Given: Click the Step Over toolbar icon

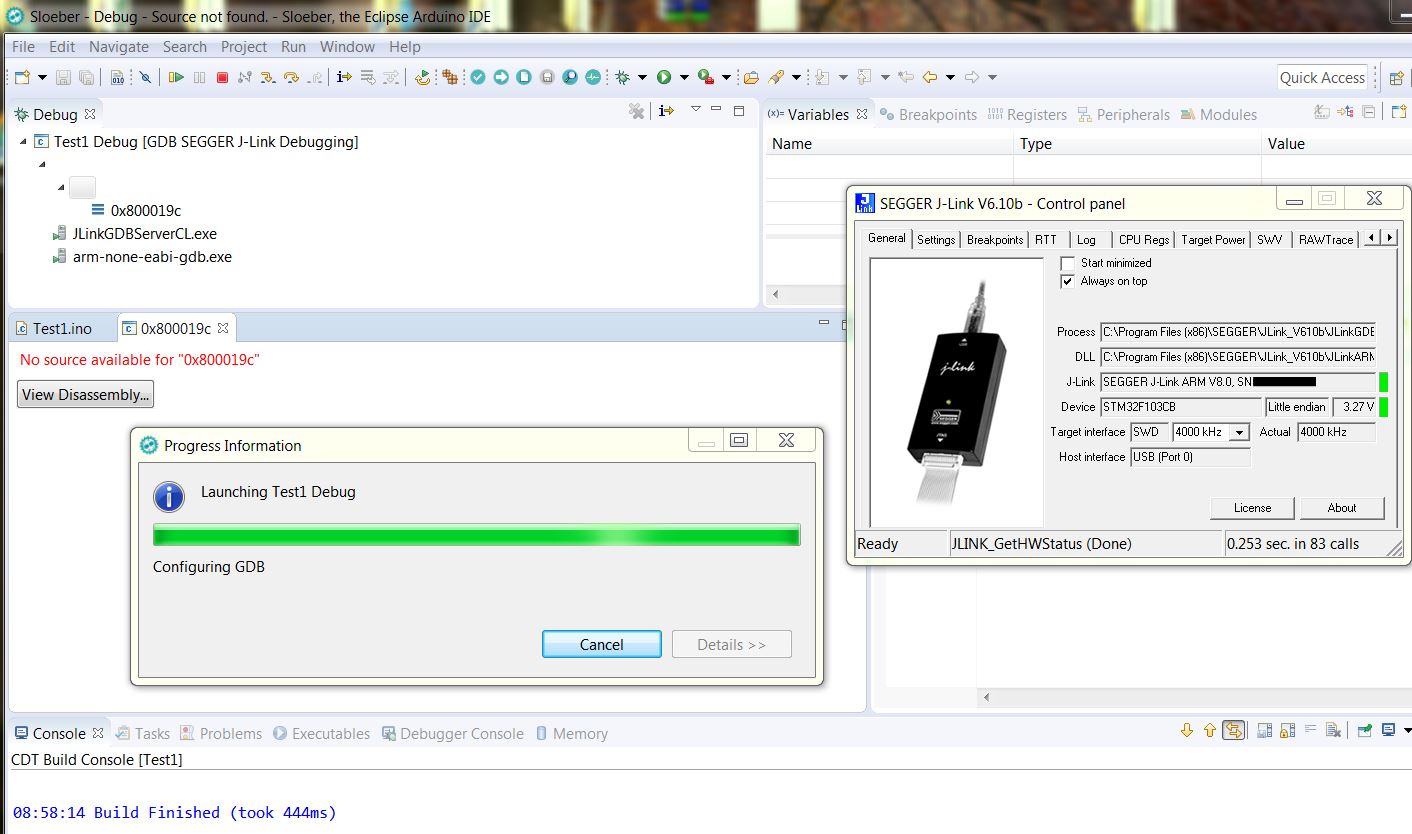Looking at the screenshot, I should (291, 77).
